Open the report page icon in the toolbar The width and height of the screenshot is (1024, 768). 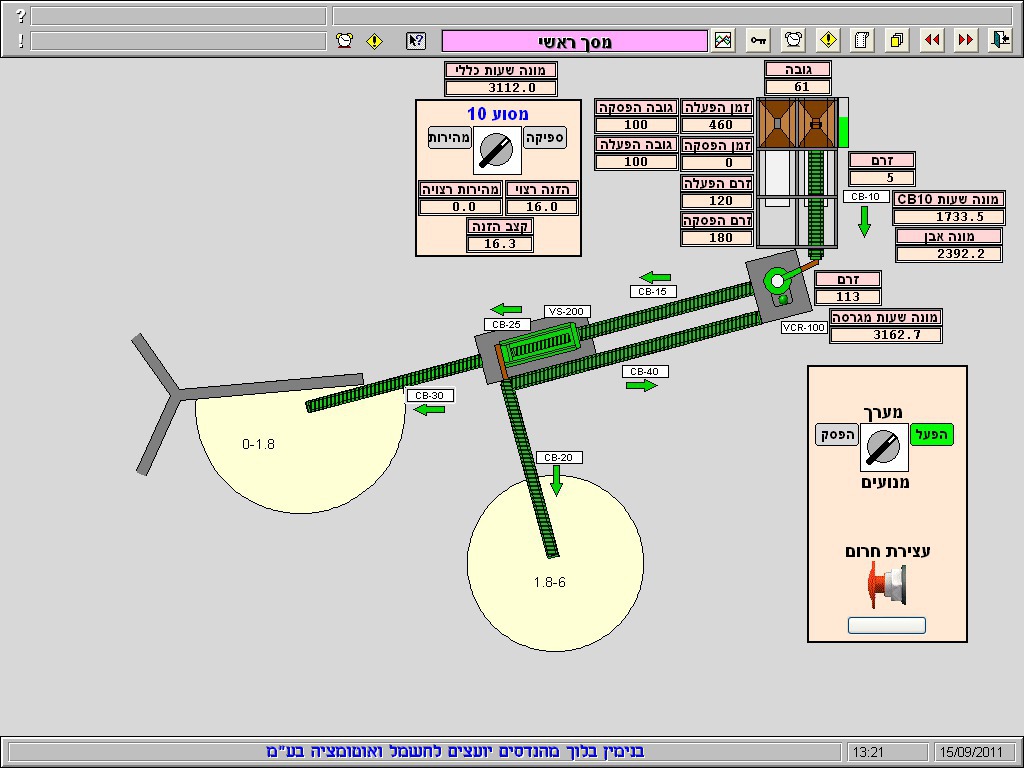tap(862, 40)
